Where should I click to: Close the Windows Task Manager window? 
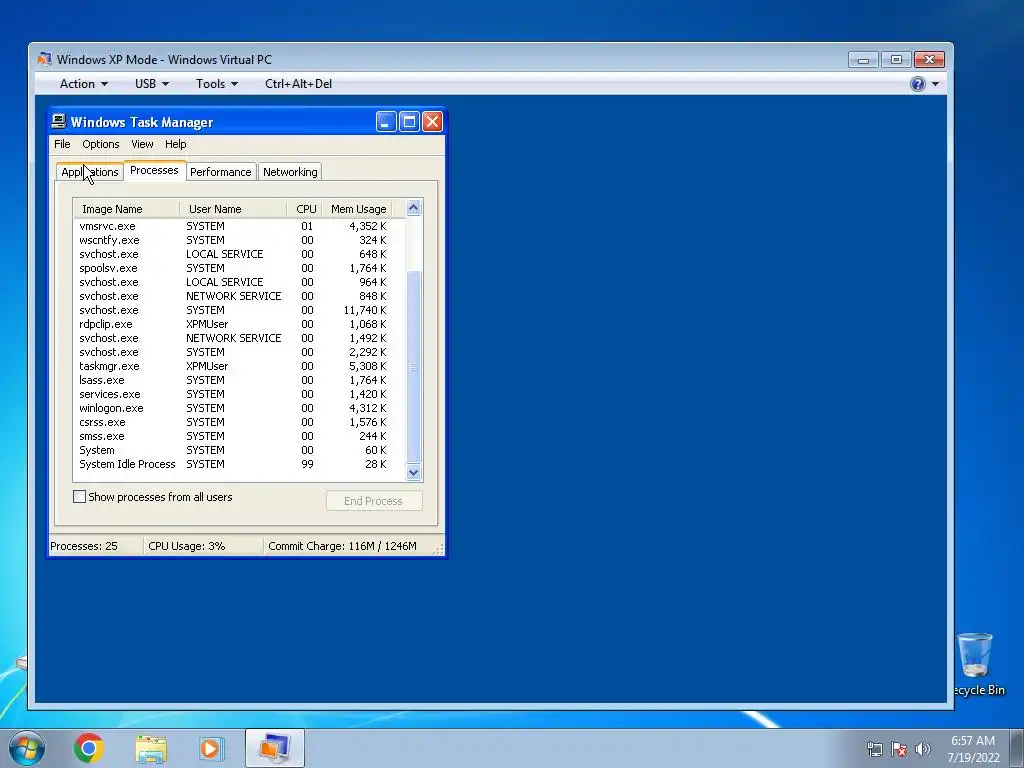[x=432, y=121]
